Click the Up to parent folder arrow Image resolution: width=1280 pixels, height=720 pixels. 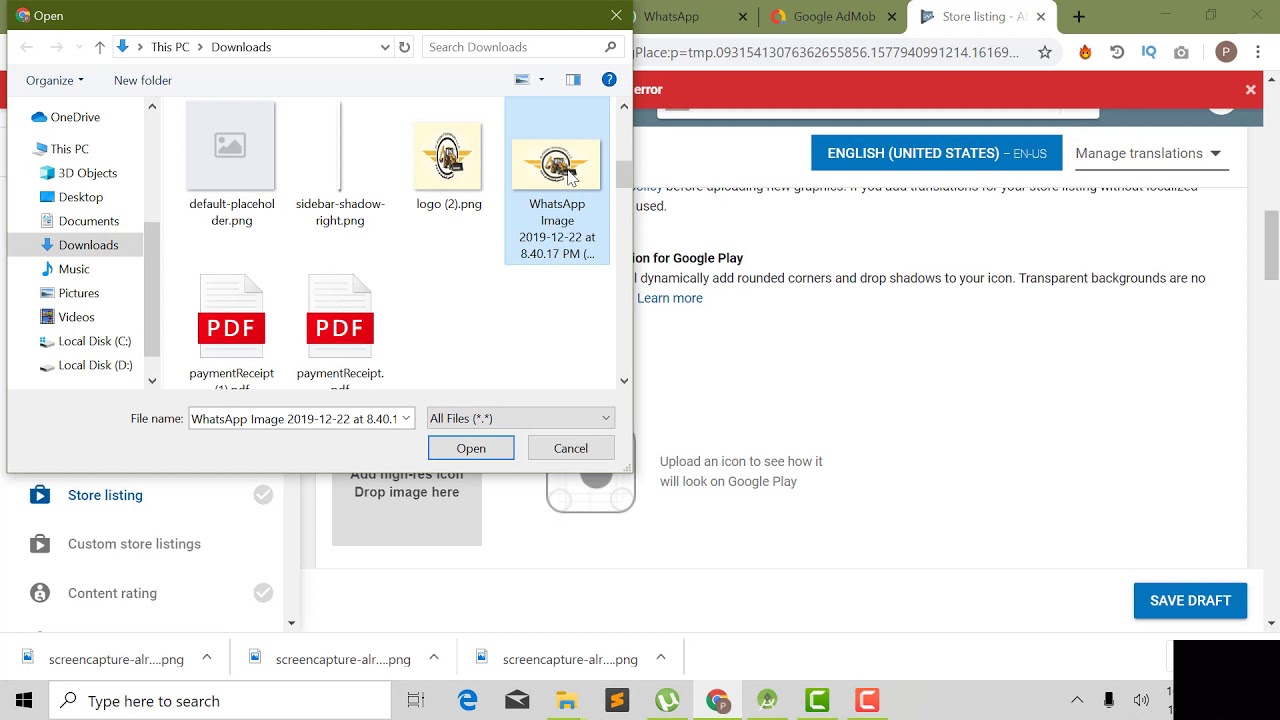(x=99, y=47)
